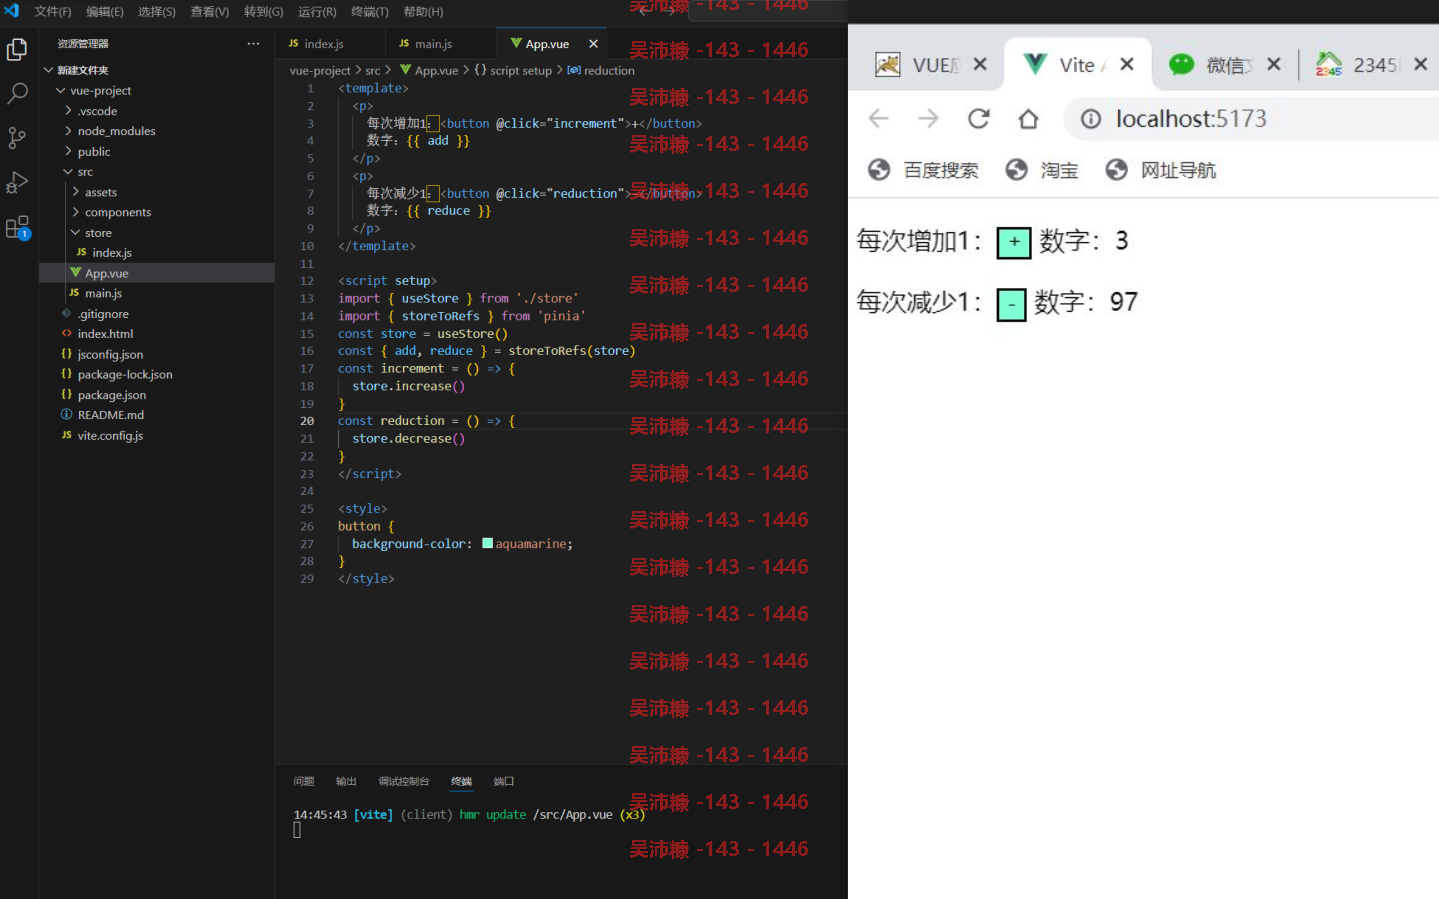The width and height of the screenshot is (1439, 899).
Task: Close the 2345 browser tab
Action: (1421, 64)
